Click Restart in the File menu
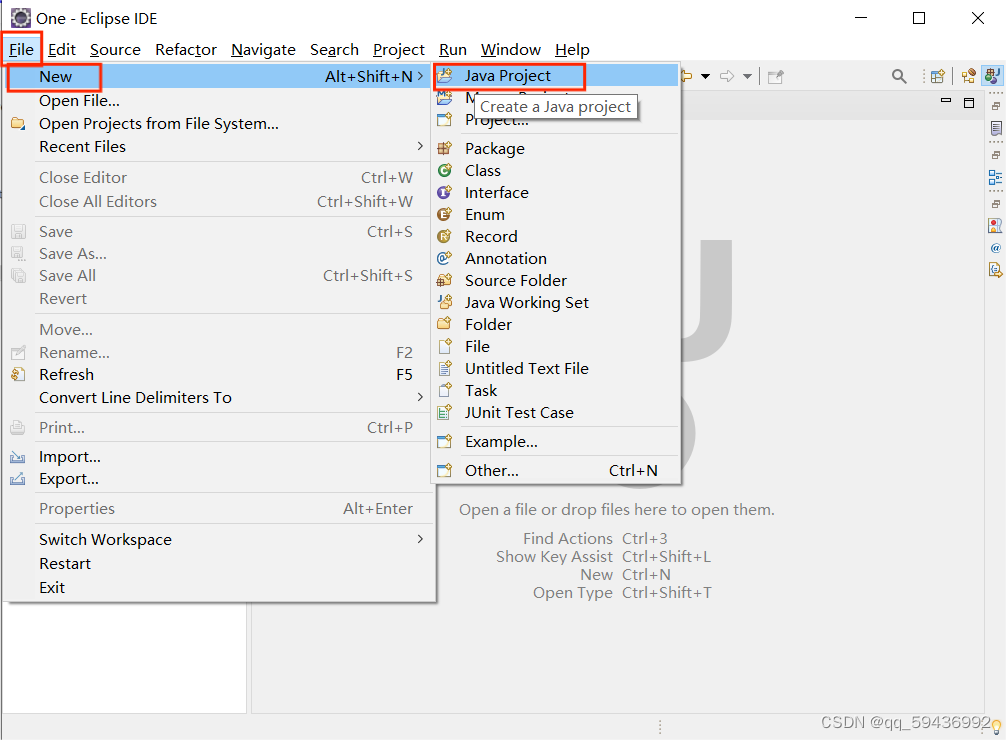 coord(217,564)
